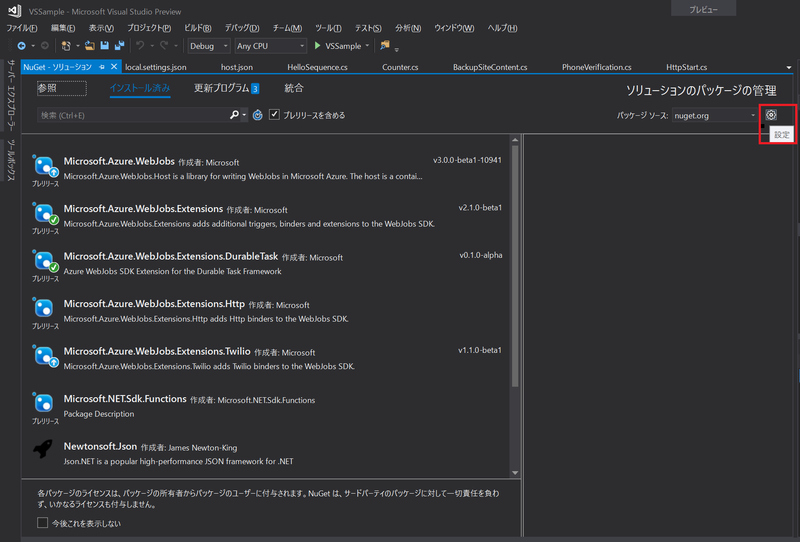
Task: Click the Save floppy disk icon
Action: 105,46
